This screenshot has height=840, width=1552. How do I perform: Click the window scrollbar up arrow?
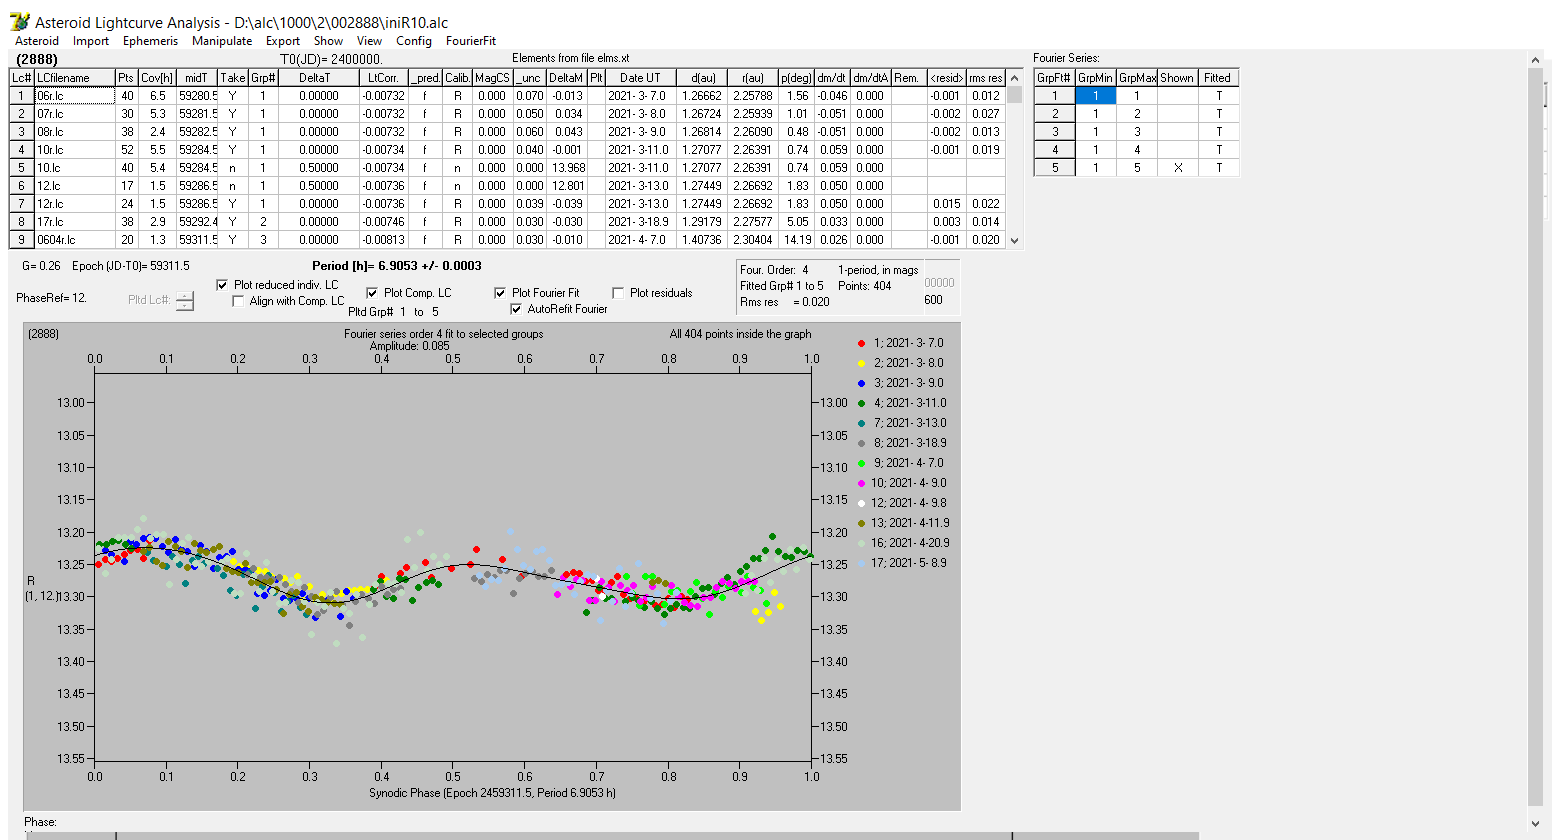tap(1536, 61)
